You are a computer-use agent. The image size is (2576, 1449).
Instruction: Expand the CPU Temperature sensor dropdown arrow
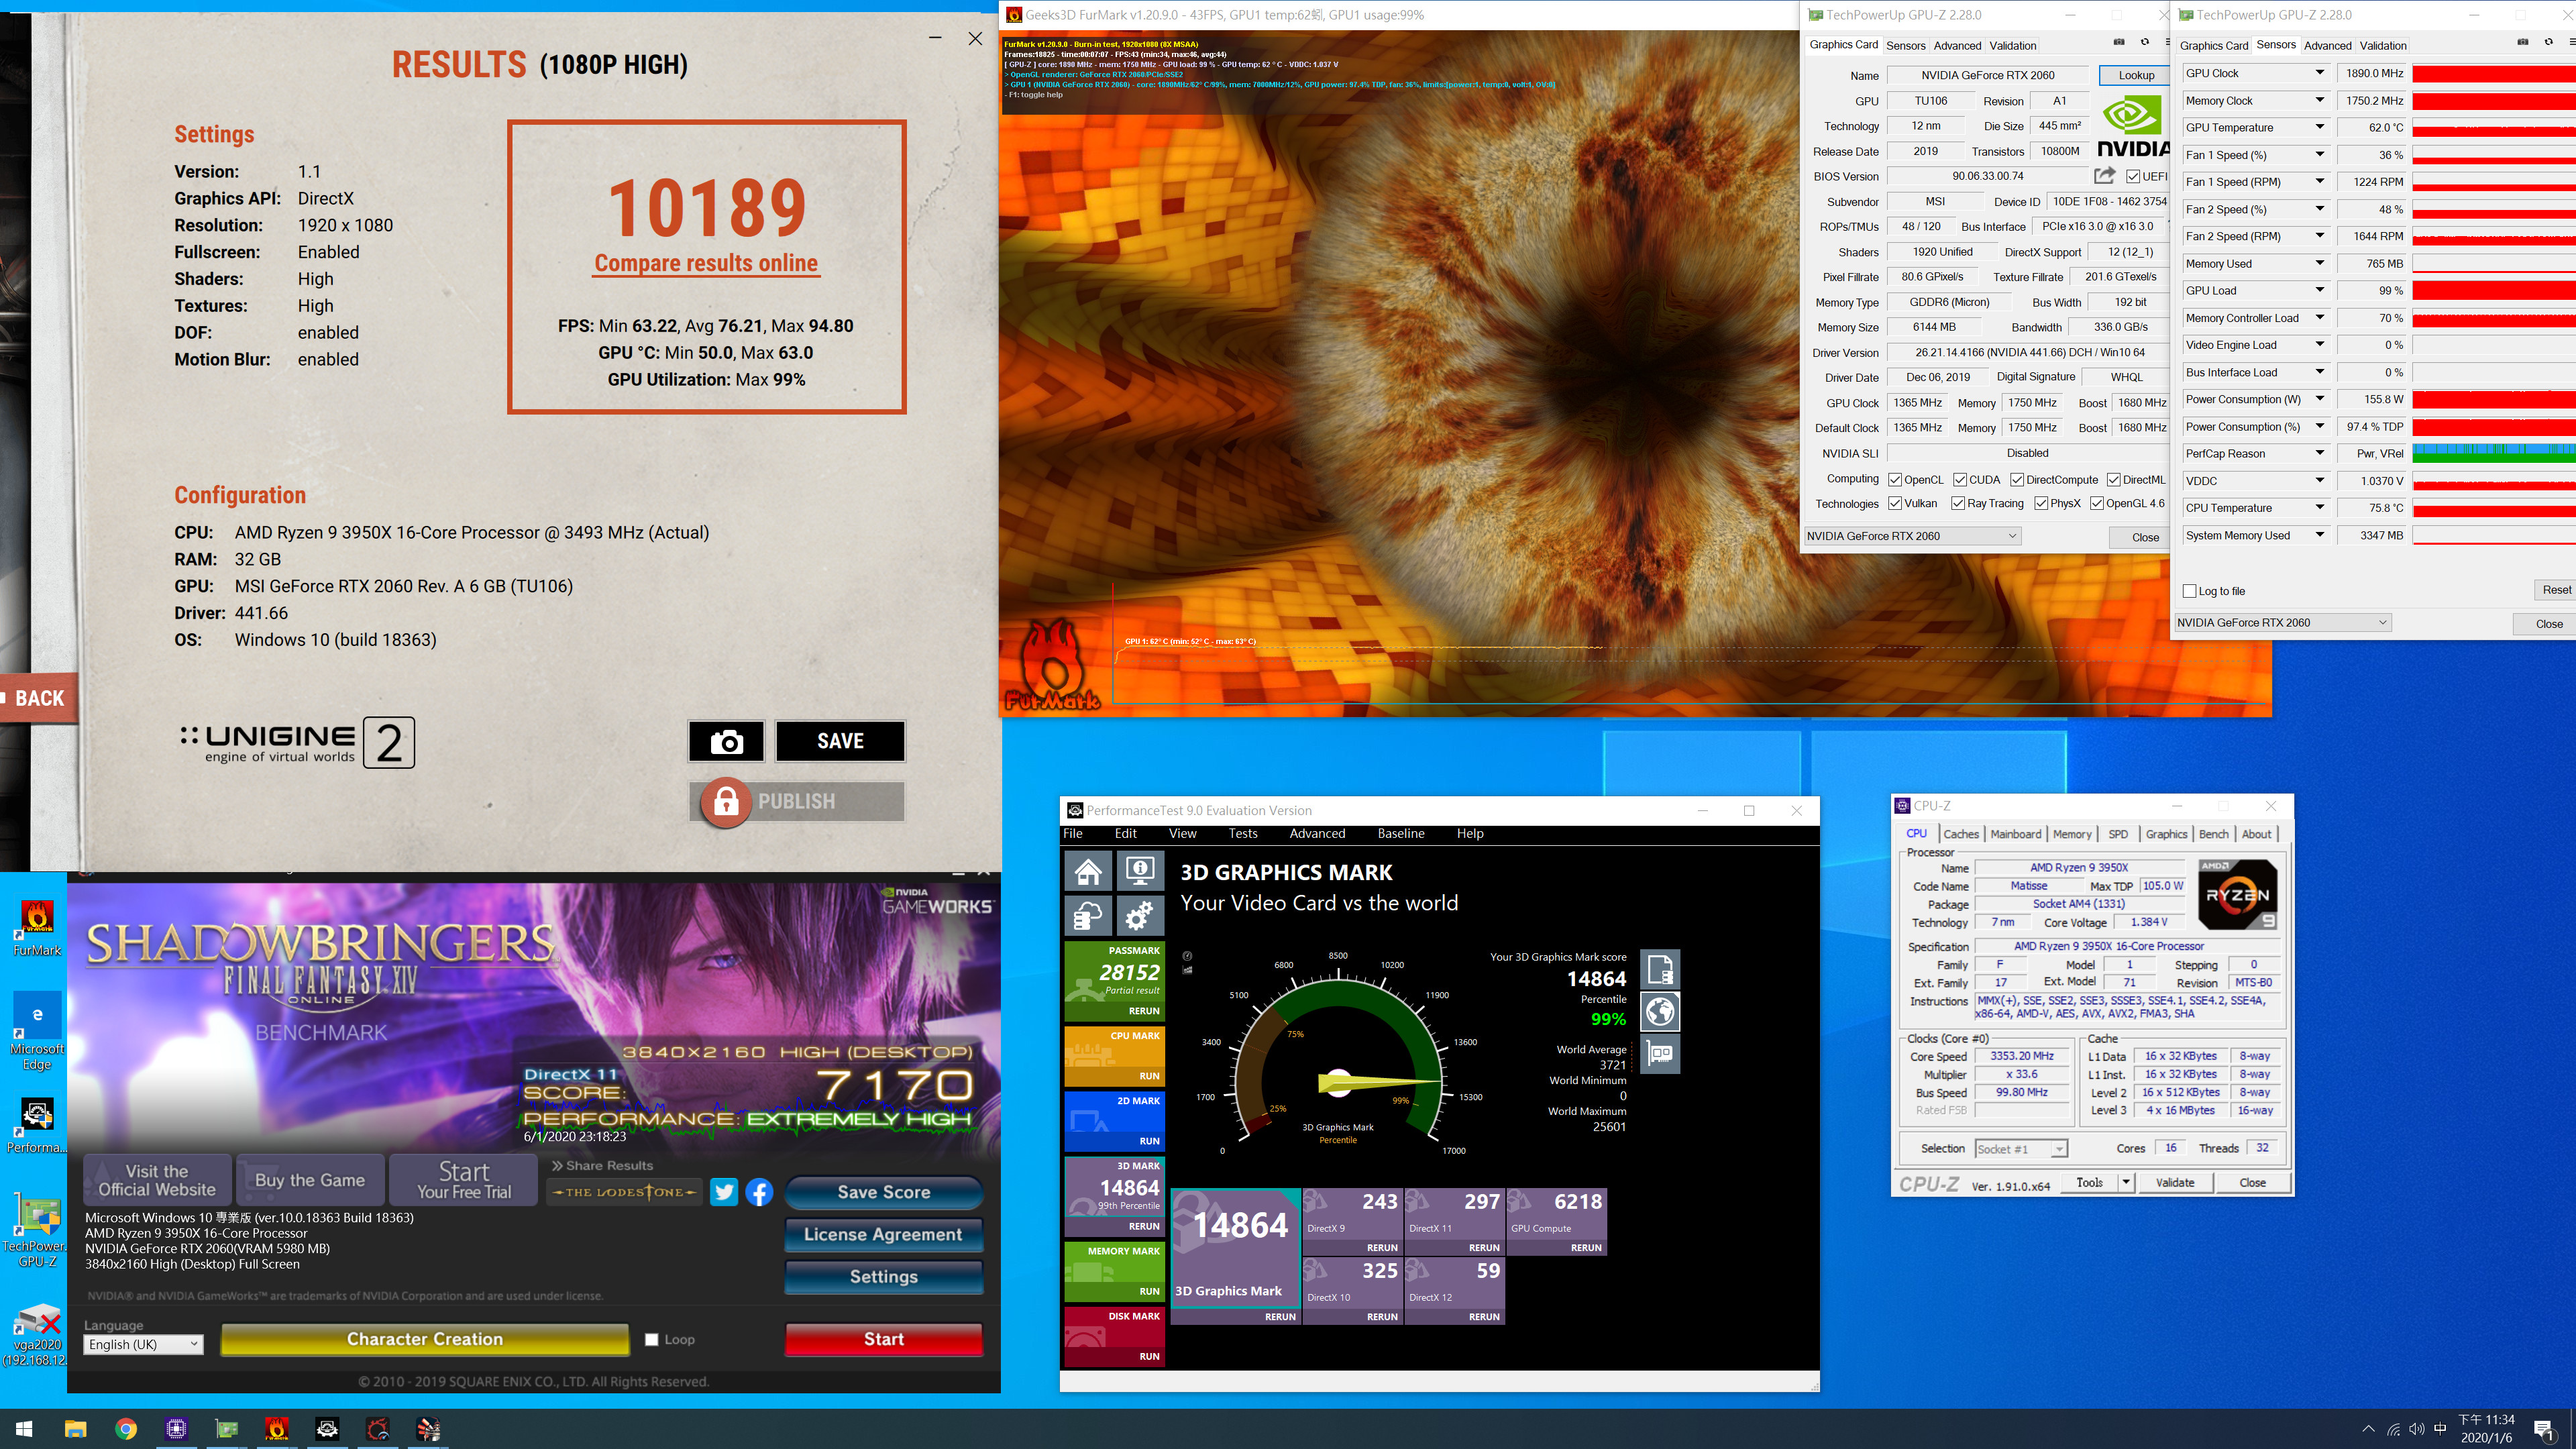[2319, 508]
